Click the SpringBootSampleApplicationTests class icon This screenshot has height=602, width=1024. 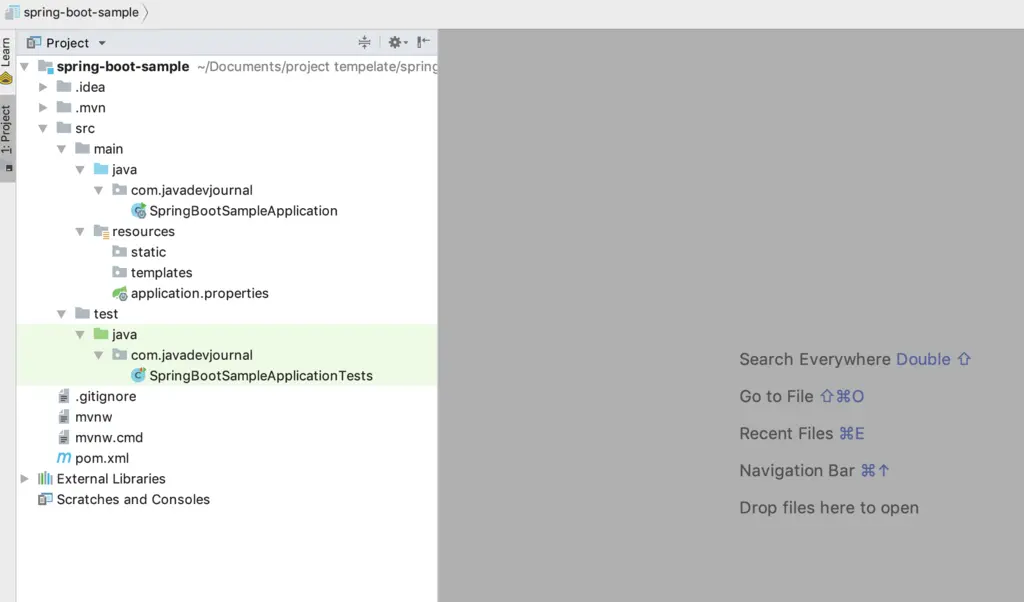[138, 375]
